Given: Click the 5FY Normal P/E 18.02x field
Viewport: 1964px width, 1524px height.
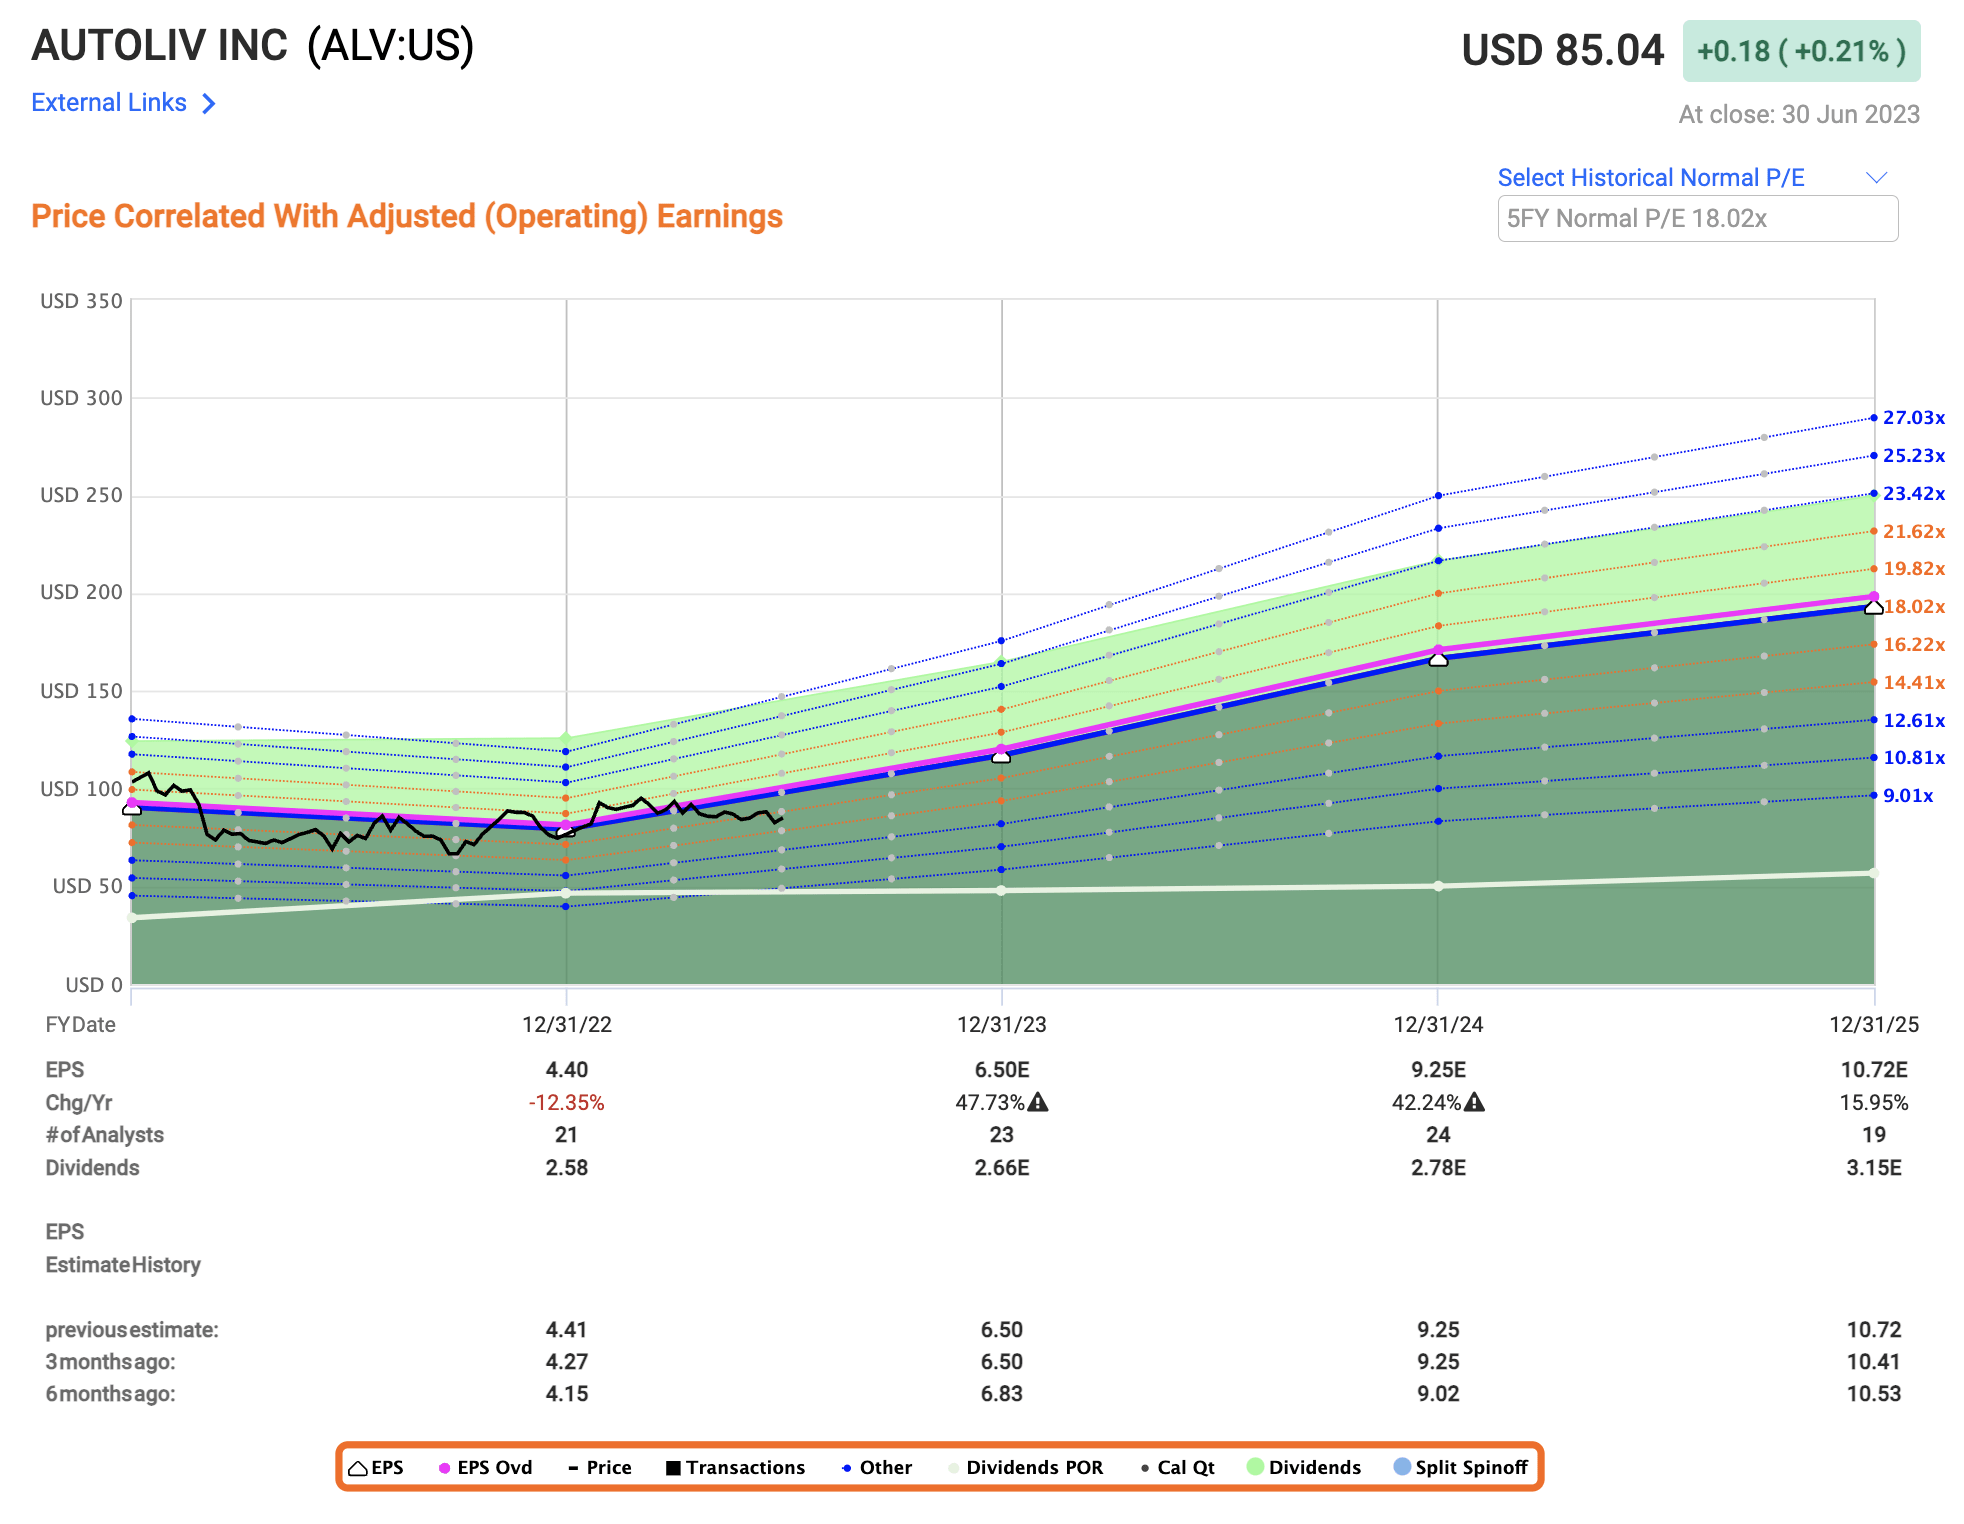Looking at the screenshot, I should tap(1697, 219).
